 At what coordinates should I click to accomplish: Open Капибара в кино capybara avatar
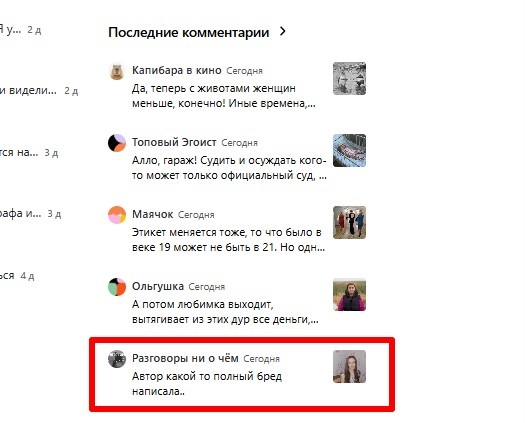[117, 71]
